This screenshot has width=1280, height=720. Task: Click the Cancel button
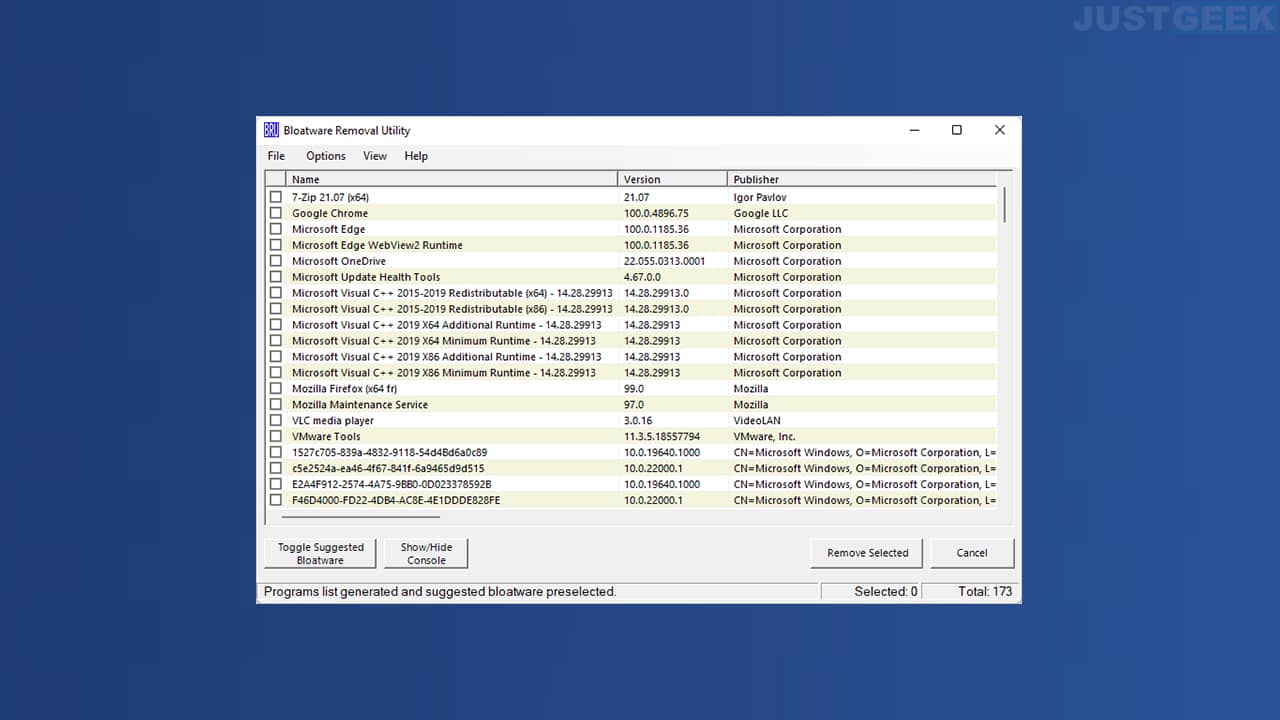(972, 553)
